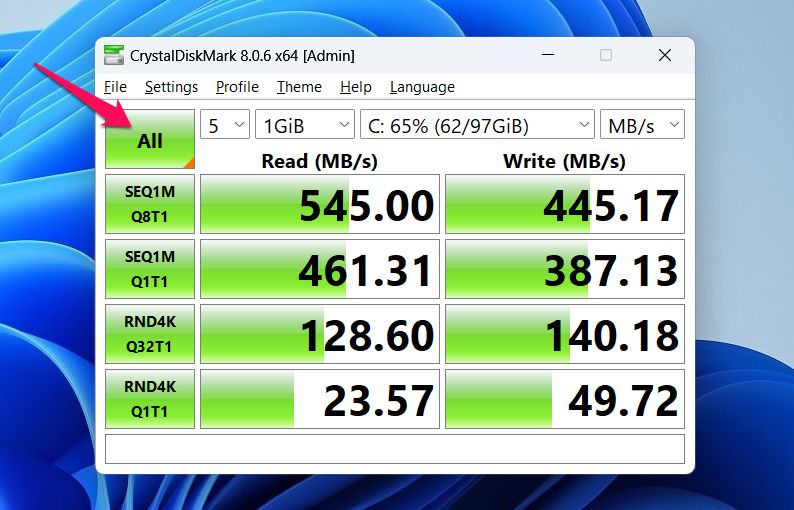Viewport: 794px width, 510px height.
Task: Open the Settings menu
Action: click(x=171, y=87)
